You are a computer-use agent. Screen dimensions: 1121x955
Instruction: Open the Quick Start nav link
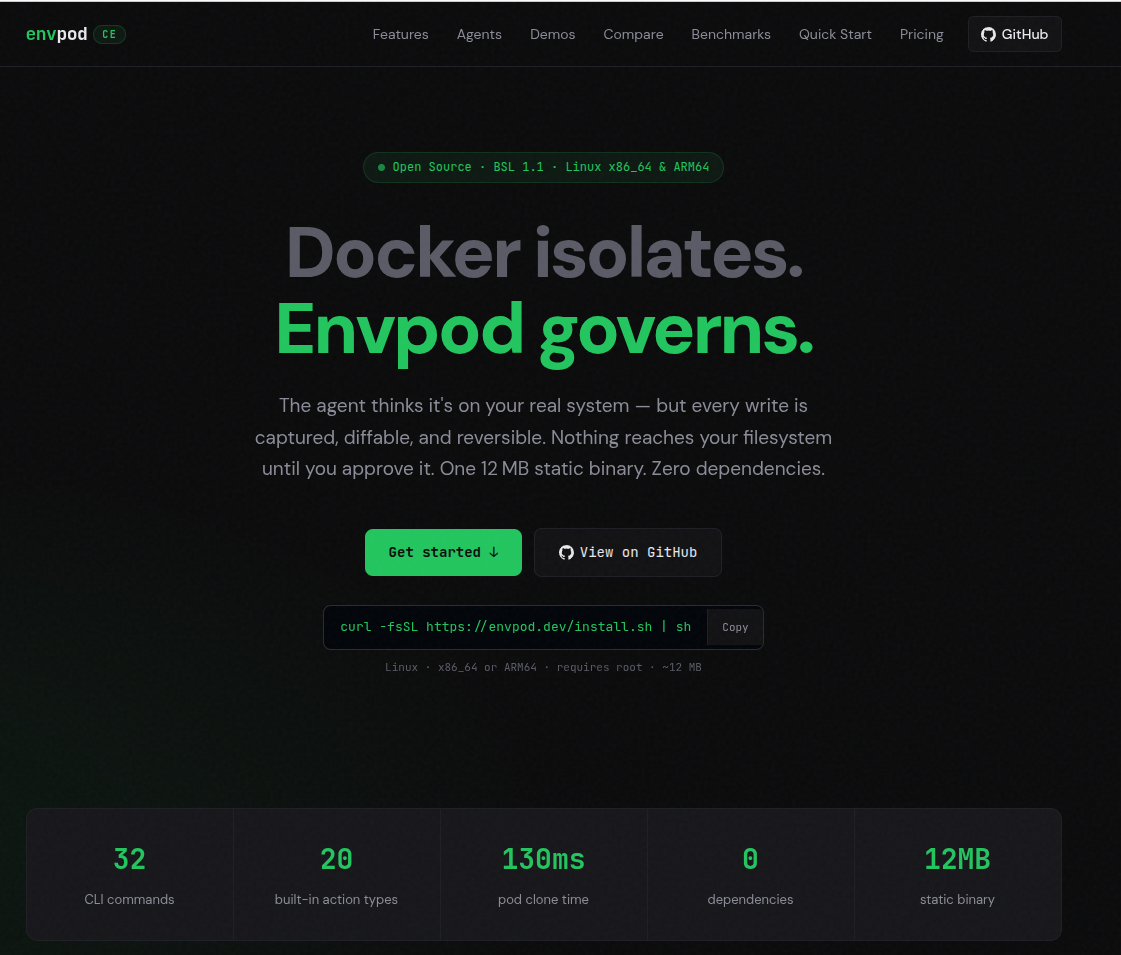tap(835, 33)
